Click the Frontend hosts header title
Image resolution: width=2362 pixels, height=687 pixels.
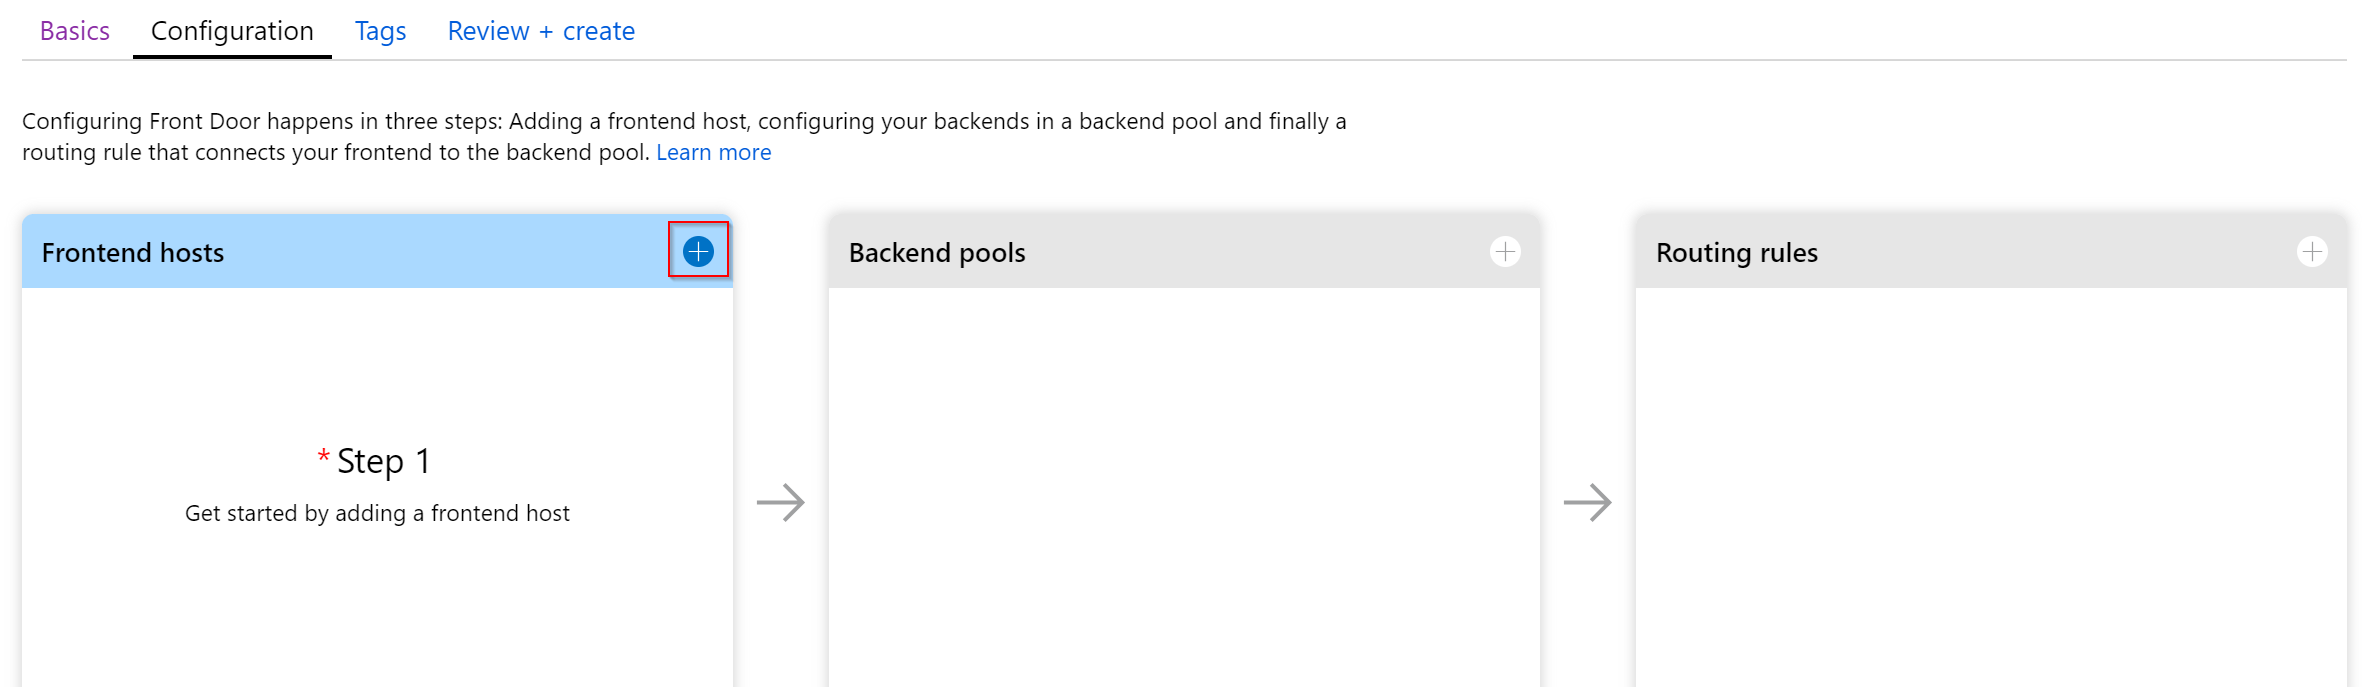coord(133,252)
